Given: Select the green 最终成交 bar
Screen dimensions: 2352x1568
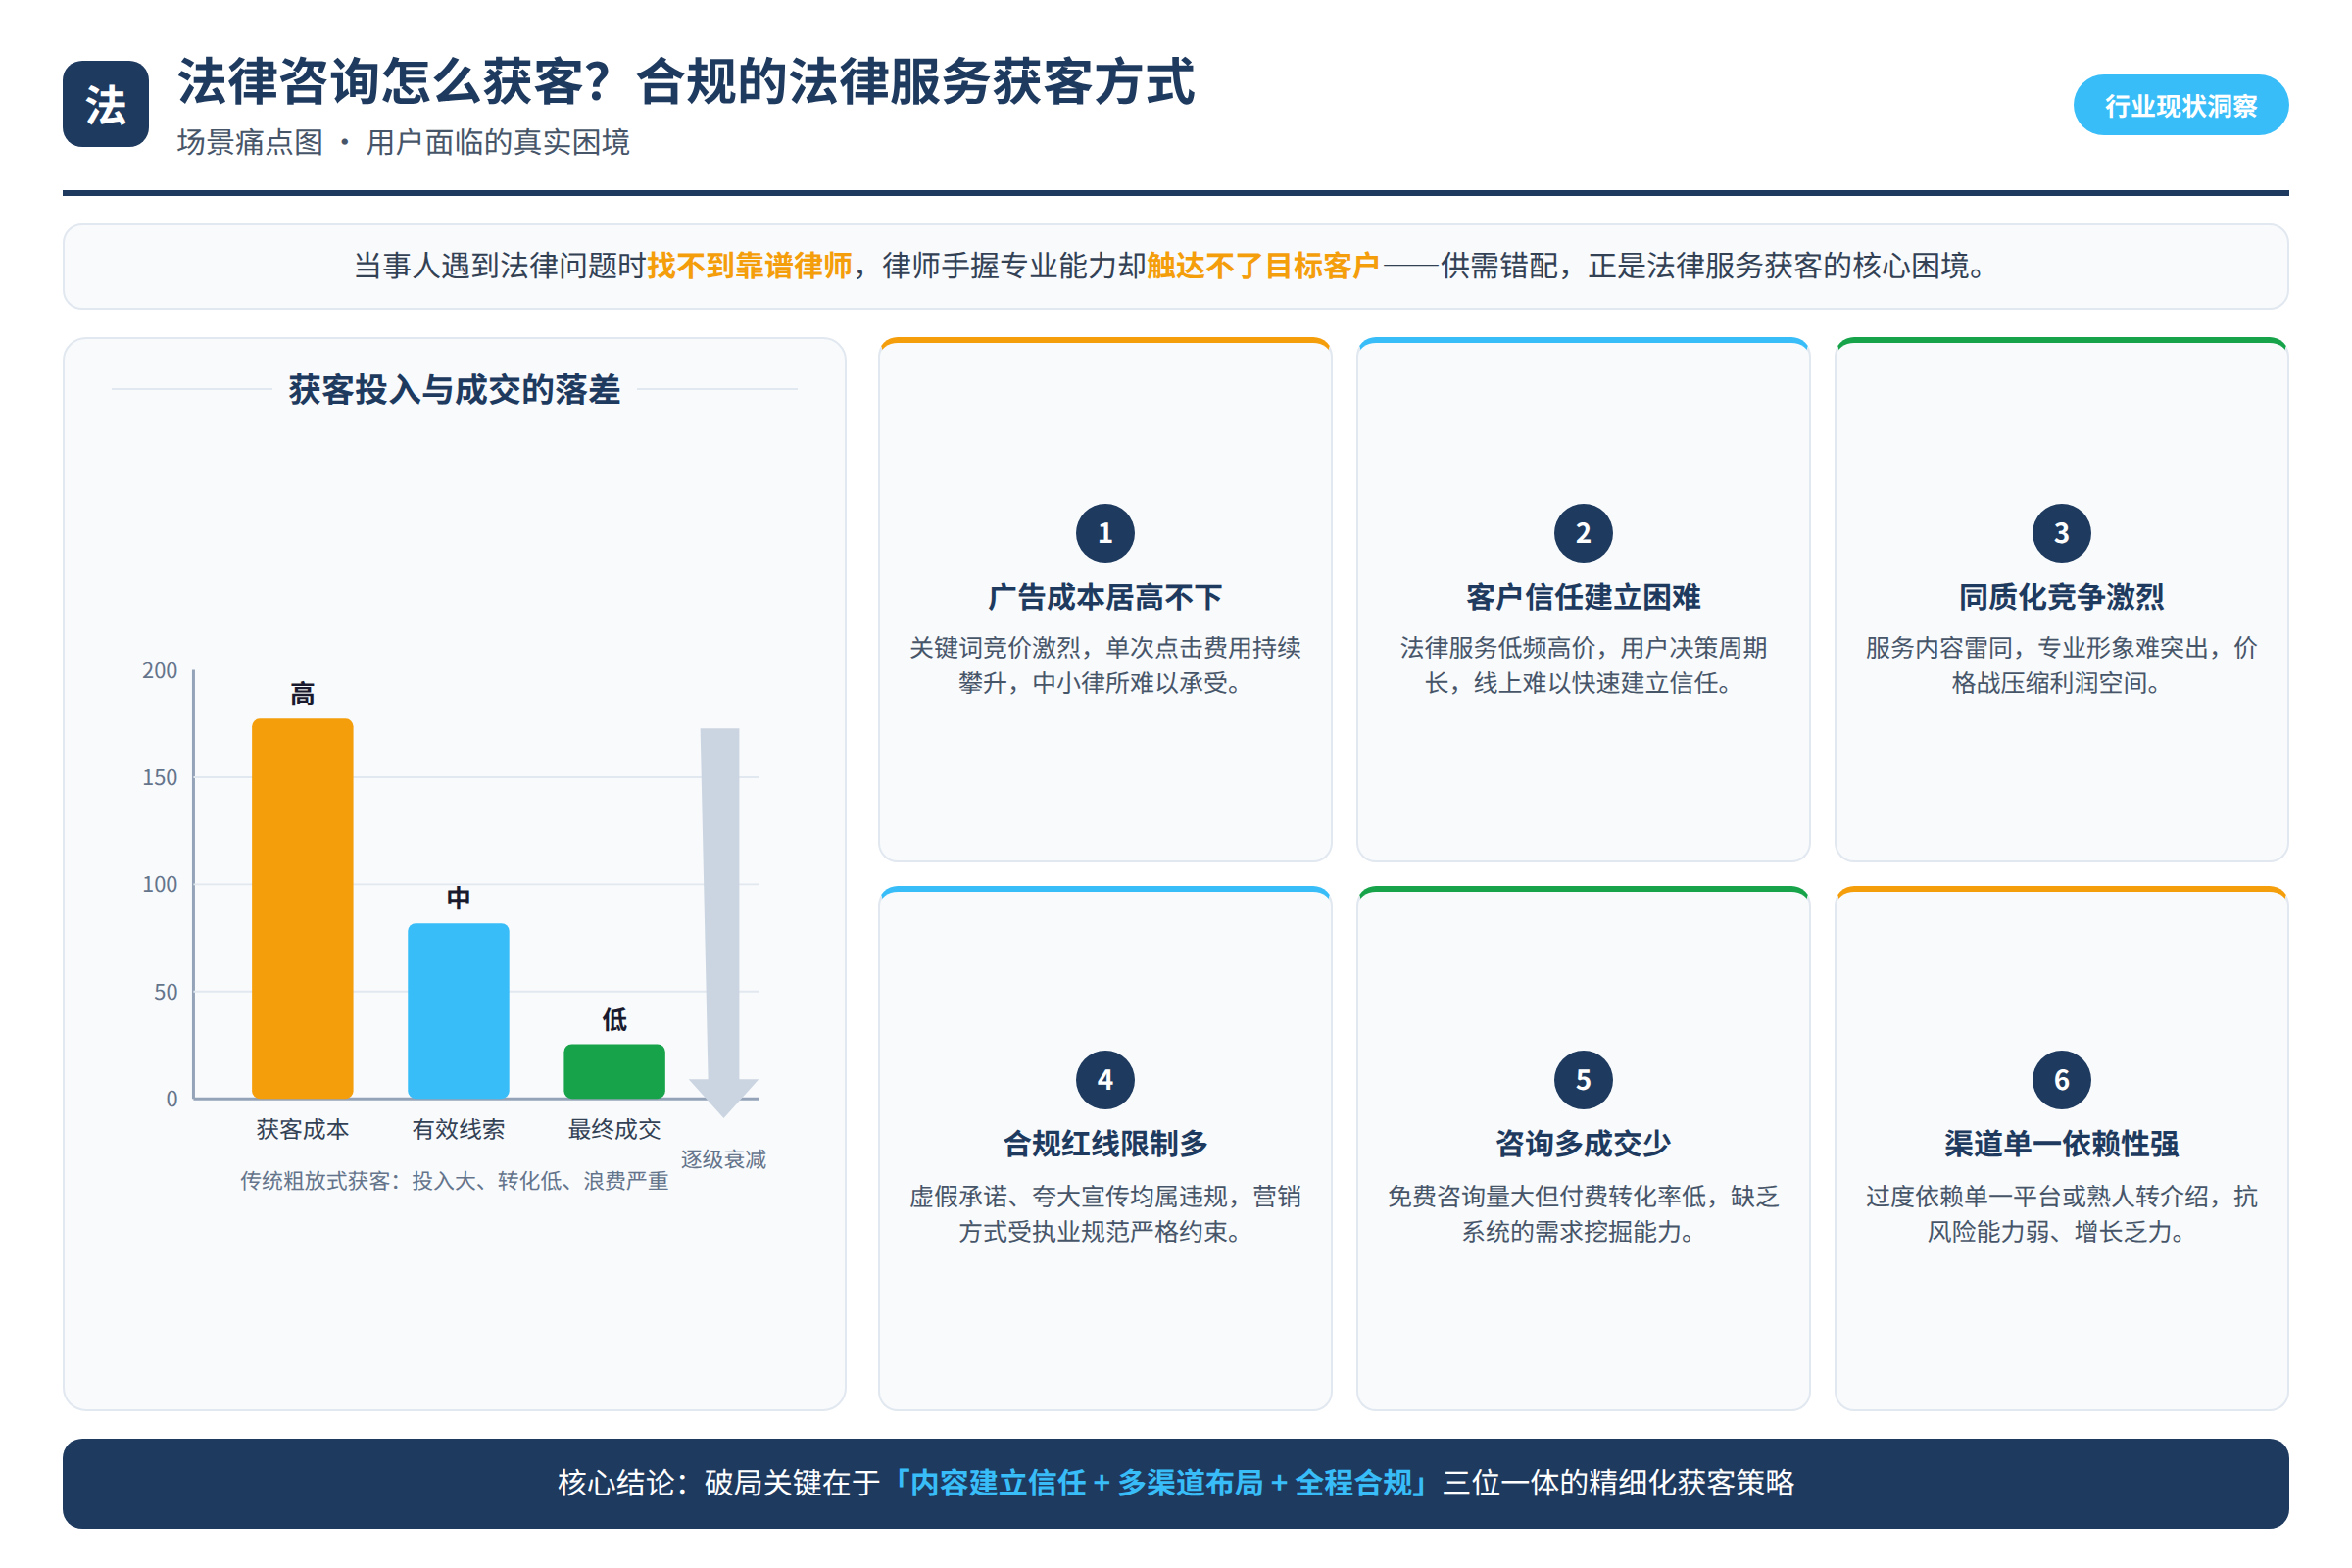Looking at the screenshot, I should click(614, 1071).
